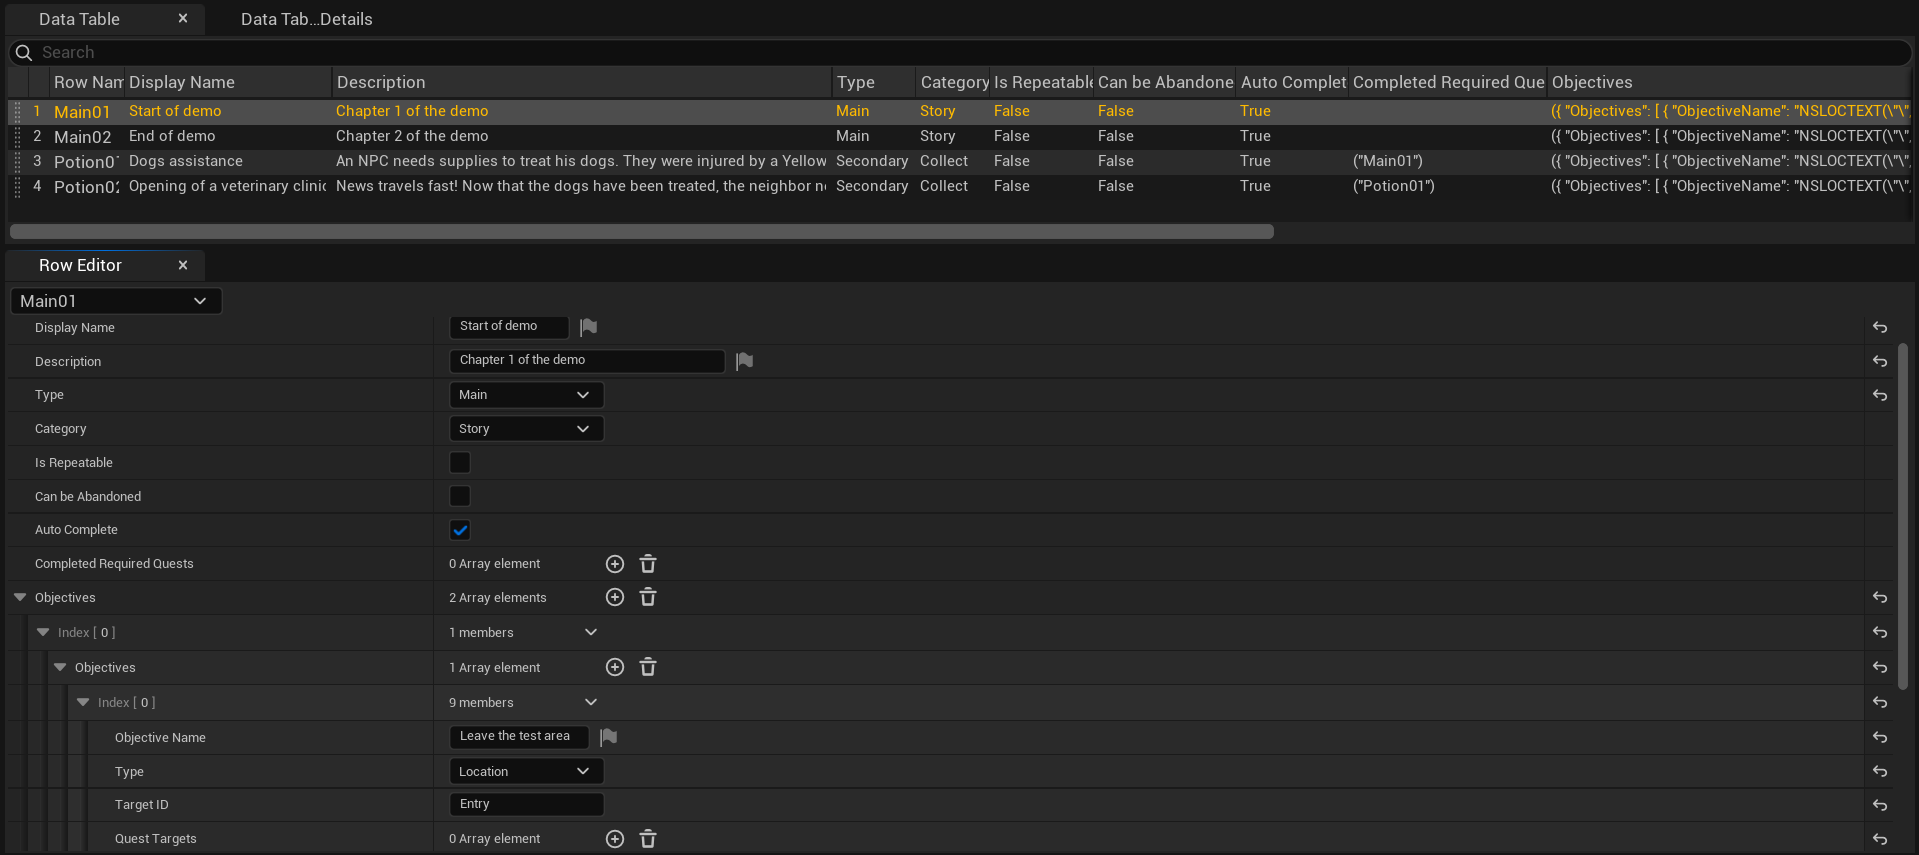The image size is (1919, 855).
Task: Click the table horizontal scrollbar
Action: [642, 232]
